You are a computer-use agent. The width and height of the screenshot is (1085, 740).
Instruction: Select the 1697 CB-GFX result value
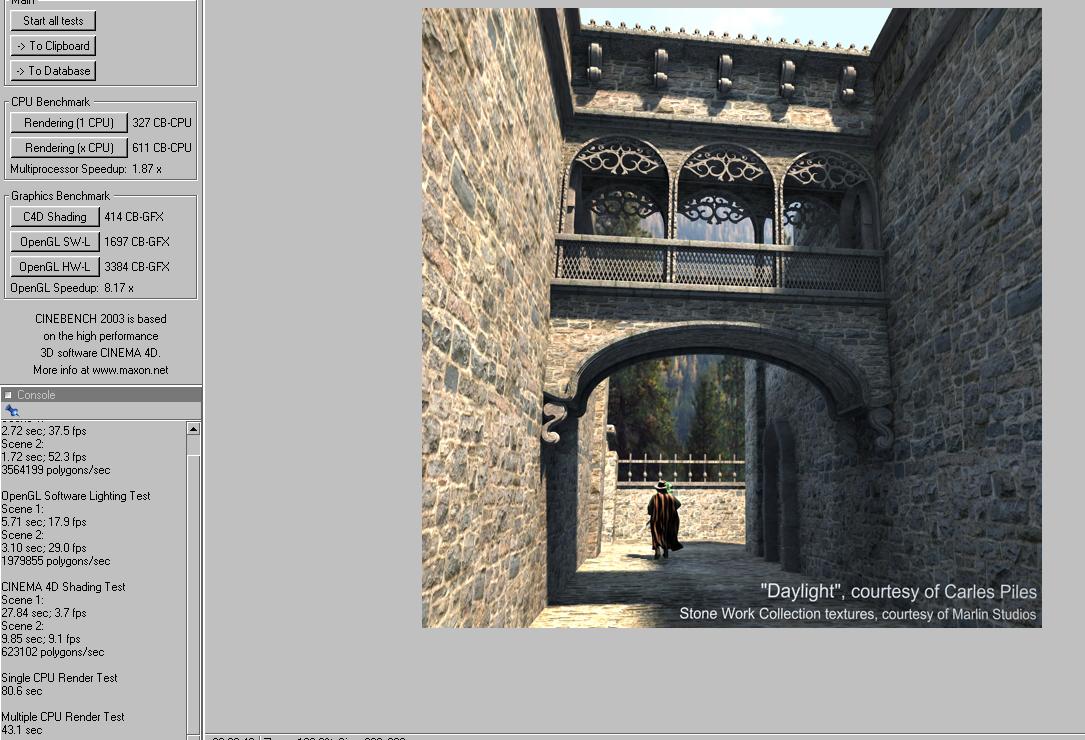(x=137, y=242)
